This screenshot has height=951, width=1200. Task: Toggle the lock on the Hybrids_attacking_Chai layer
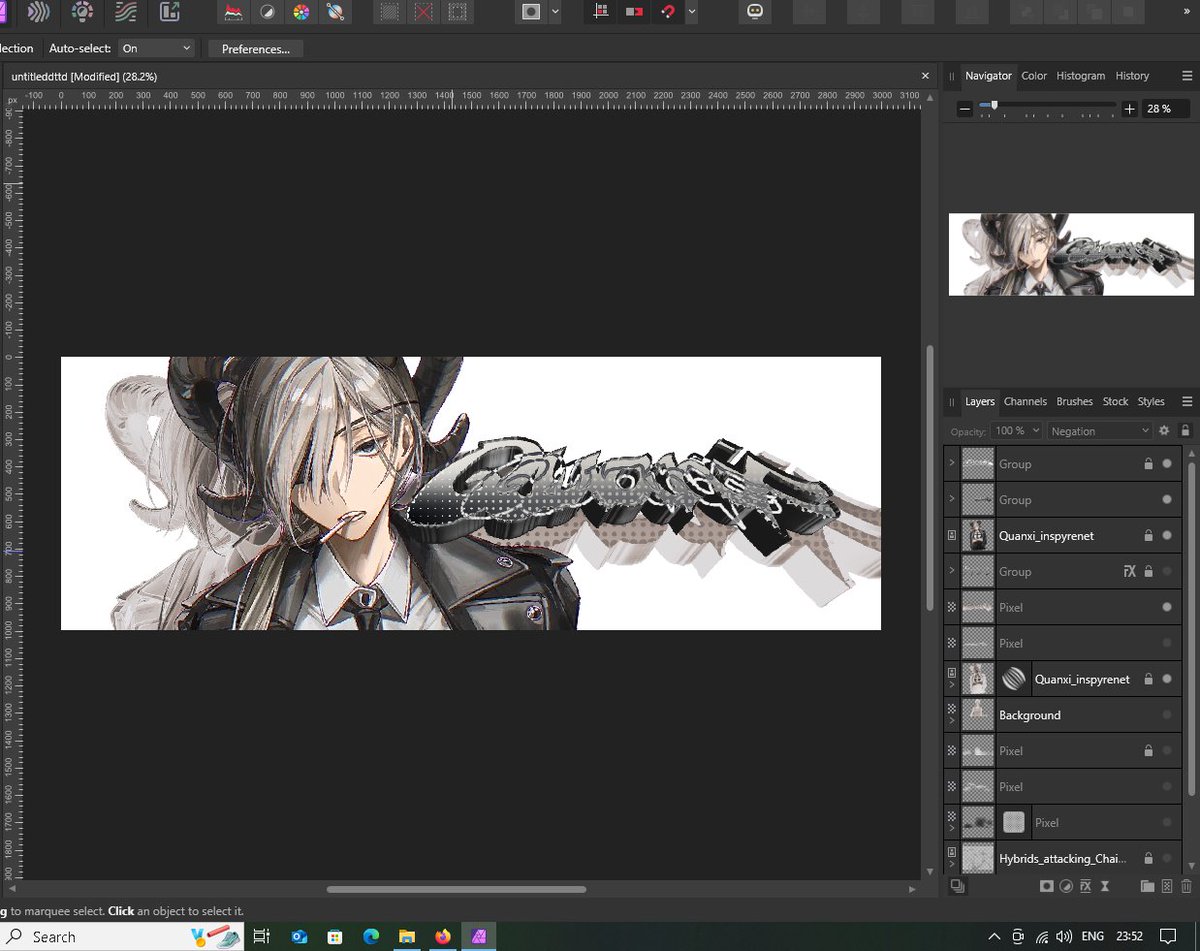coord(1149,858)
